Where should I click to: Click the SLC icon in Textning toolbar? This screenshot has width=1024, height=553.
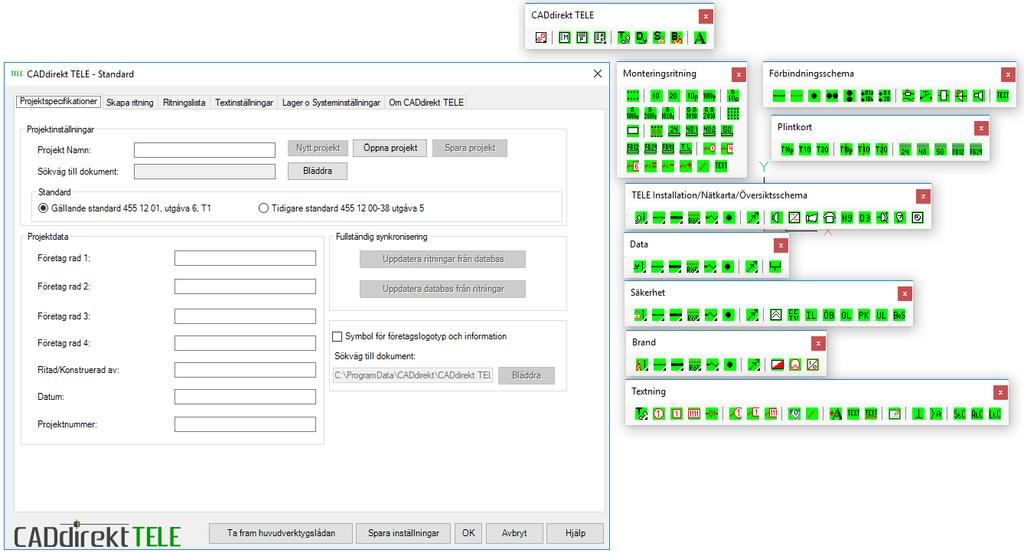pos(959,413)
